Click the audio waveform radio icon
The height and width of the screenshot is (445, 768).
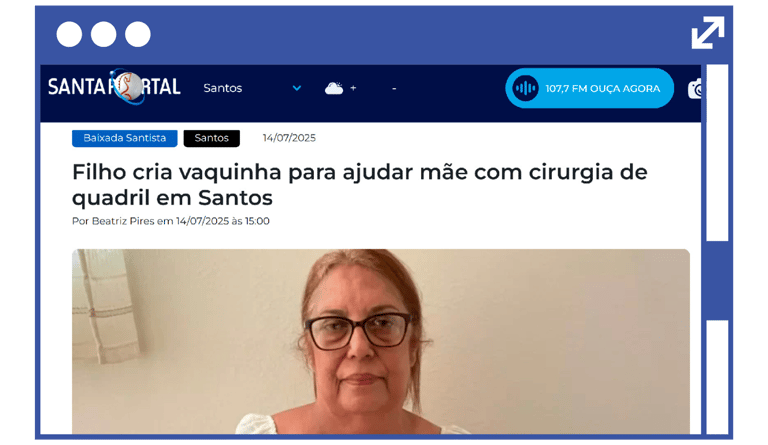pyautogui.click(x=525, y=88)
